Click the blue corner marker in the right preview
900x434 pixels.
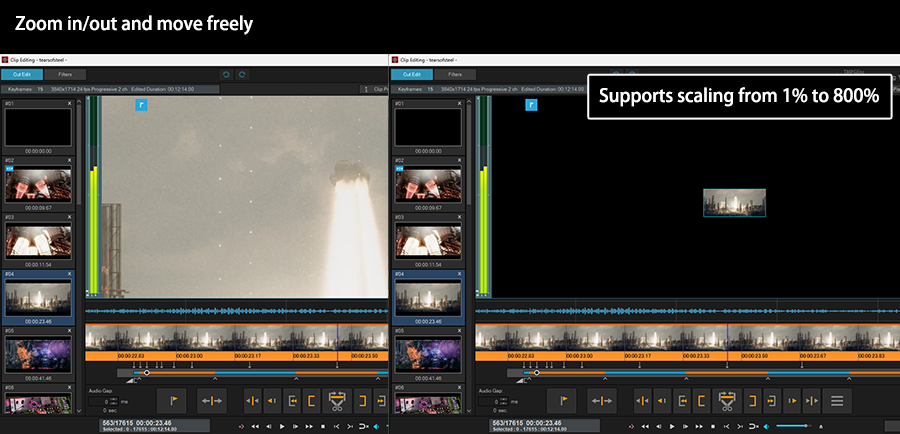532,104
